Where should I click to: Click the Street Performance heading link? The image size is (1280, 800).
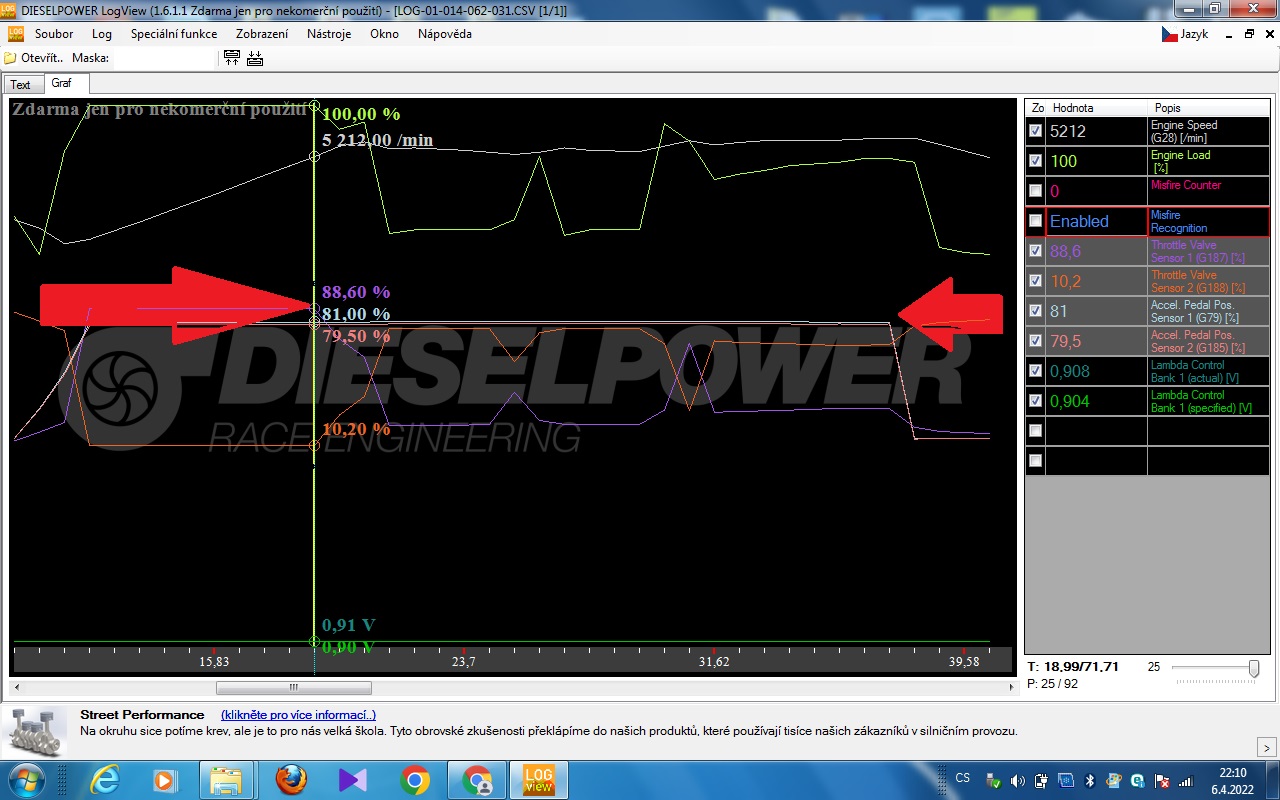141,715
